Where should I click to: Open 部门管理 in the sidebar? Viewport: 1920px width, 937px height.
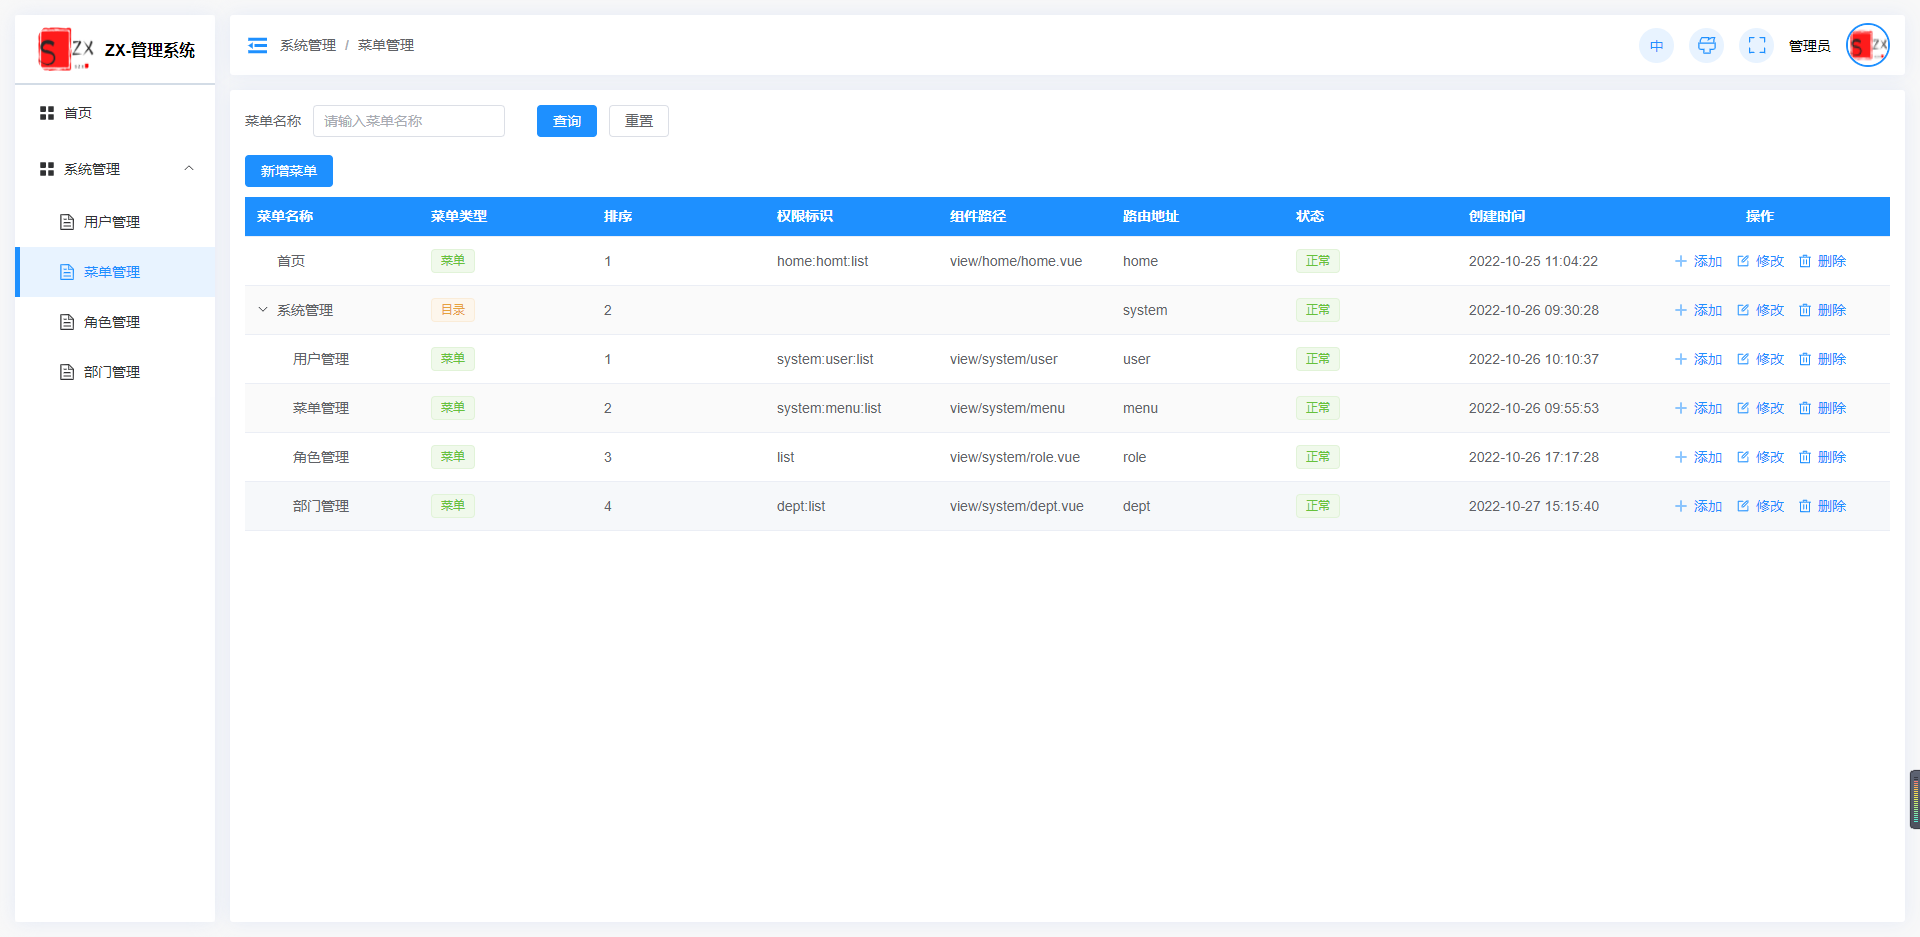pyautogui.click(x=115, y=372)
